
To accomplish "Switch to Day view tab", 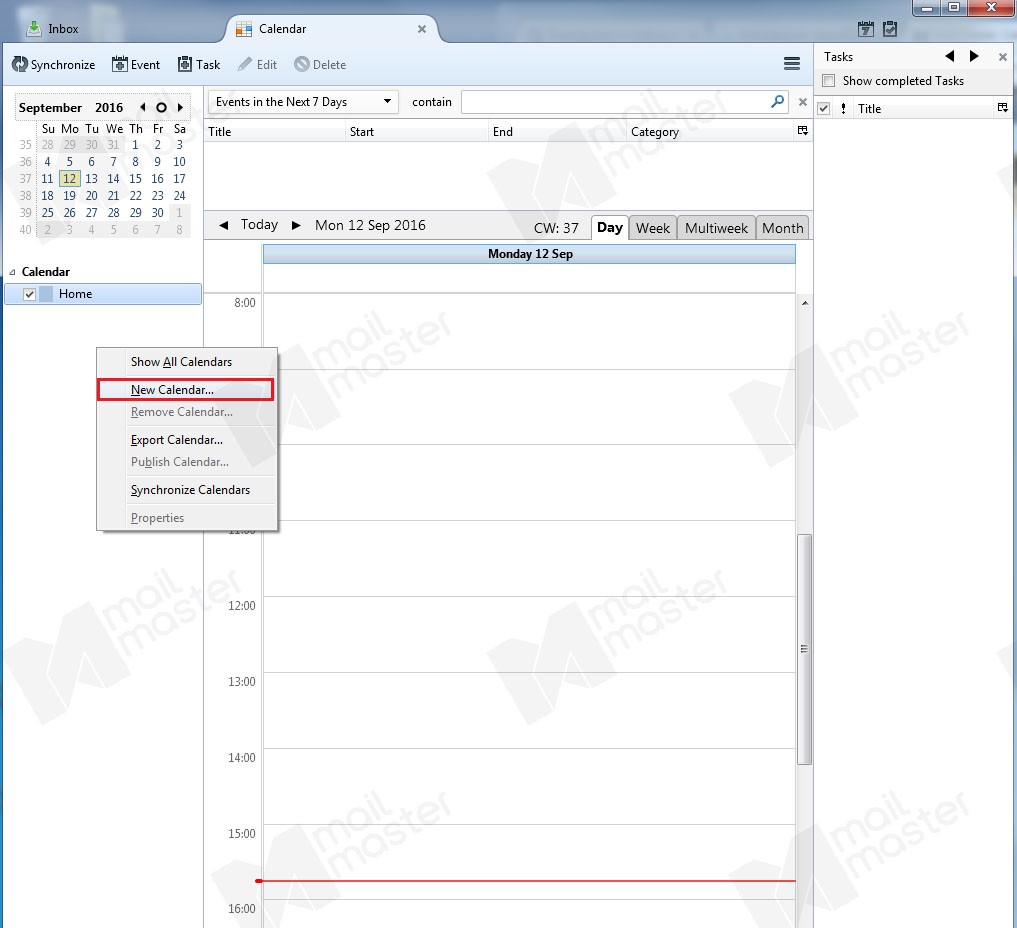I will [610, 228].
